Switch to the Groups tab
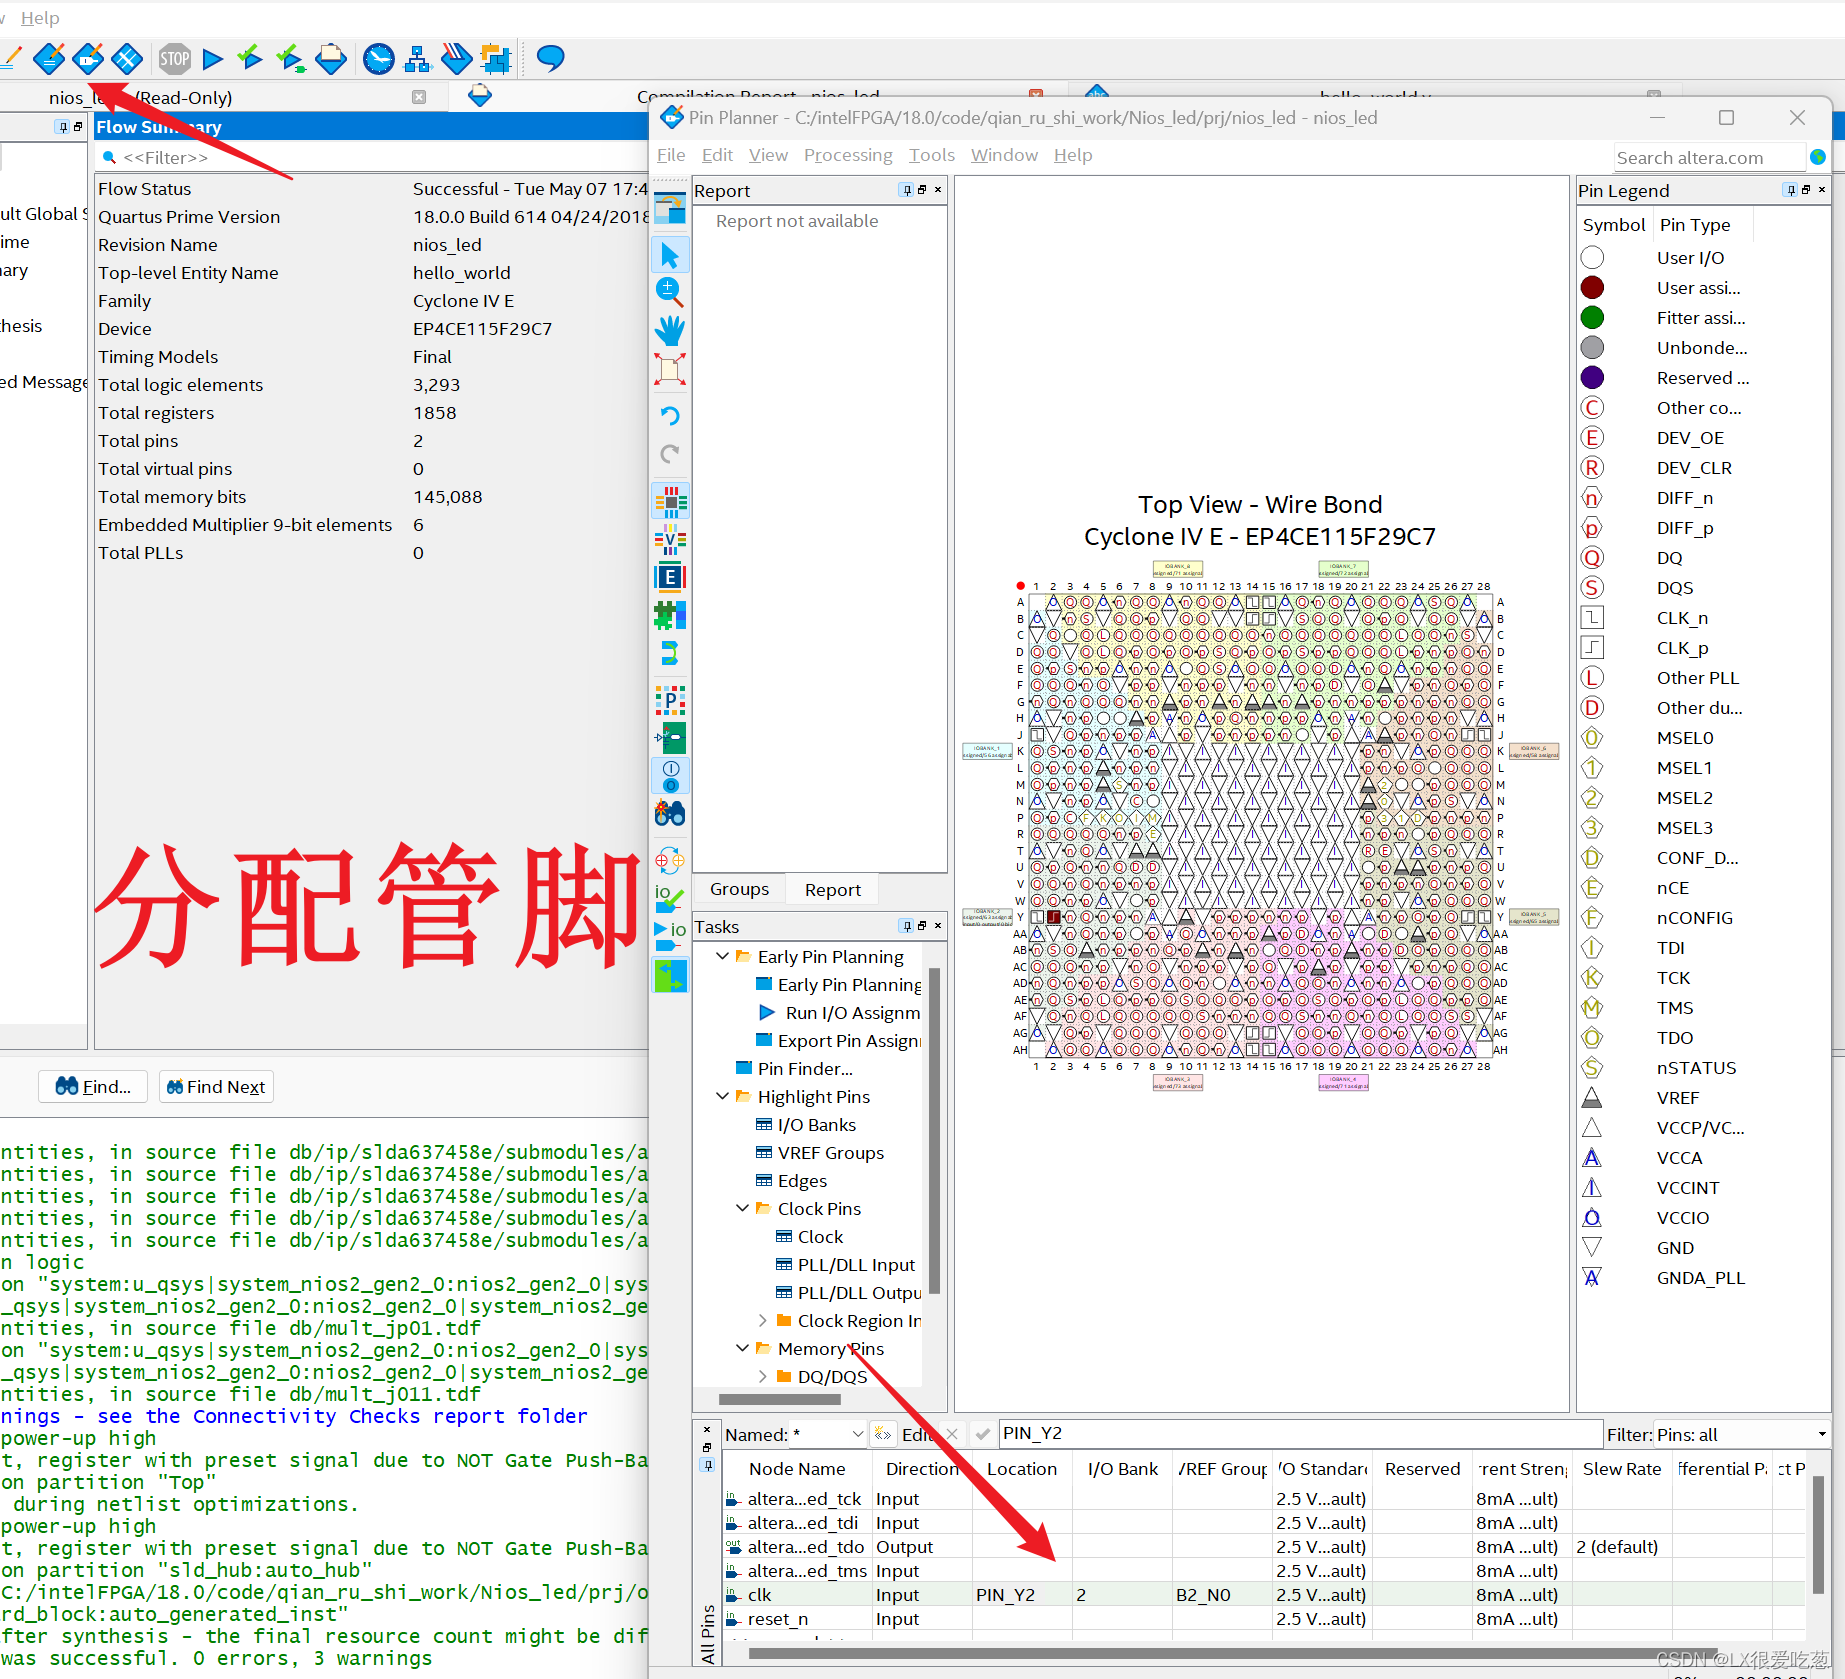1845x1679 pixels. pos(739,889)
